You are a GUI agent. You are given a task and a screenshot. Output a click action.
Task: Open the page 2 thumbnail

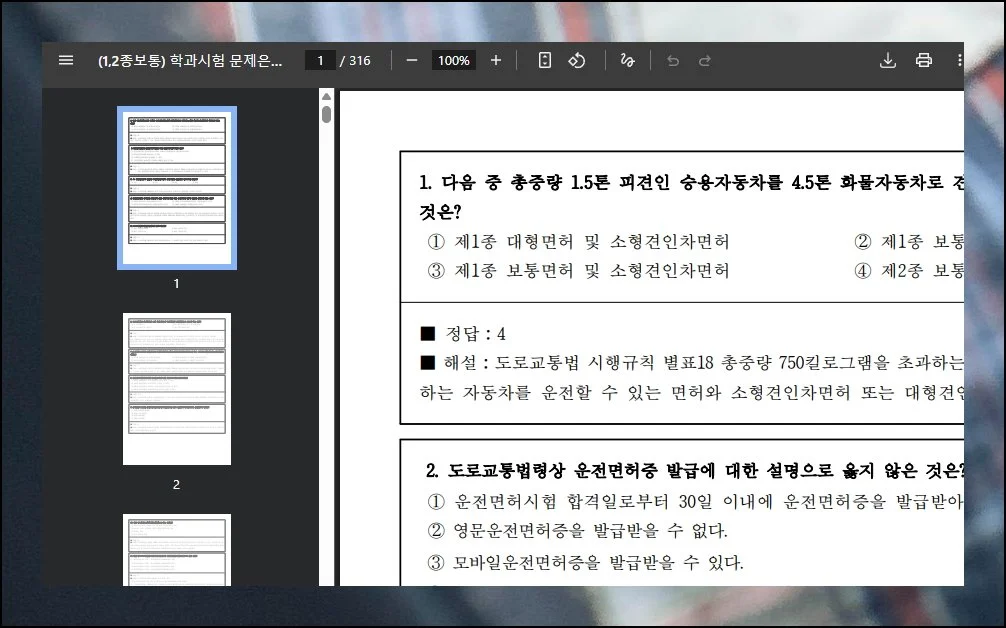(177, 389)
